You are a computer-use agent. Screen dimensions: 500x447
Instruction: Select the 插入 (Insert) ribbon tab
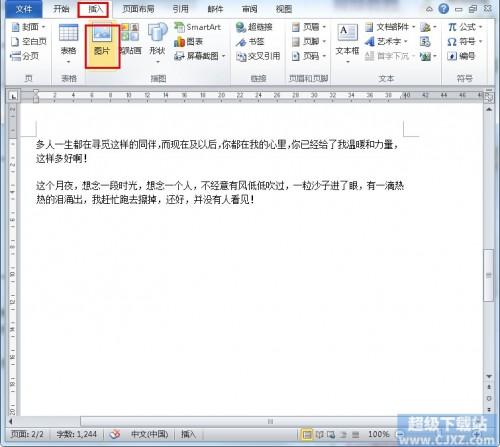click(x=95, y=9)
